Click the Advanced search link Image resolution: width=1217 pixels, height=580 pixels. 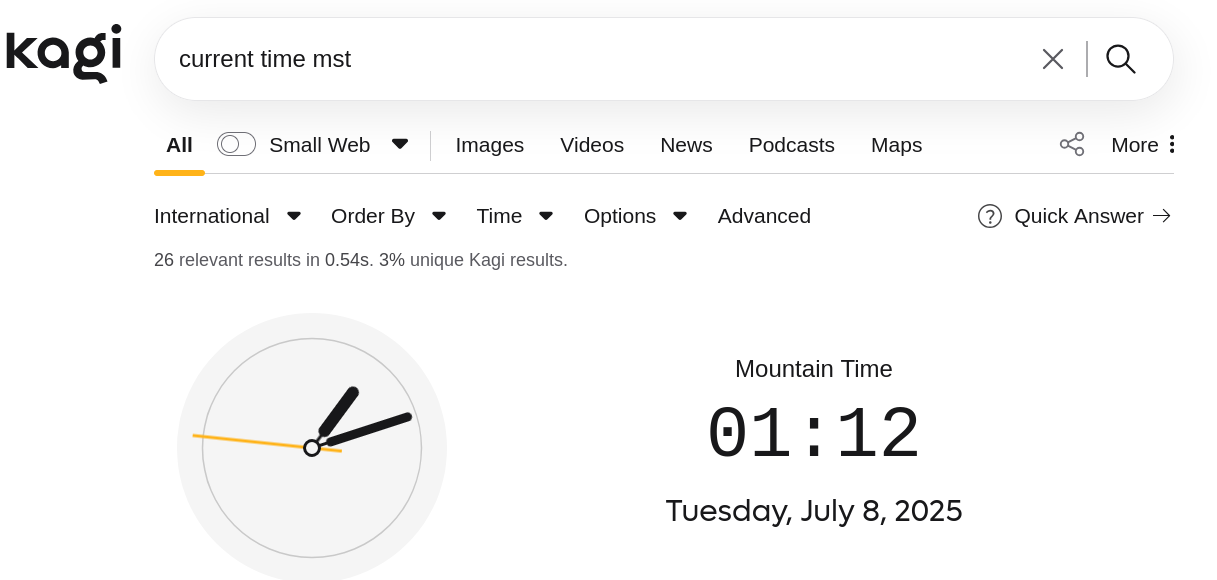tap(764, 216)
